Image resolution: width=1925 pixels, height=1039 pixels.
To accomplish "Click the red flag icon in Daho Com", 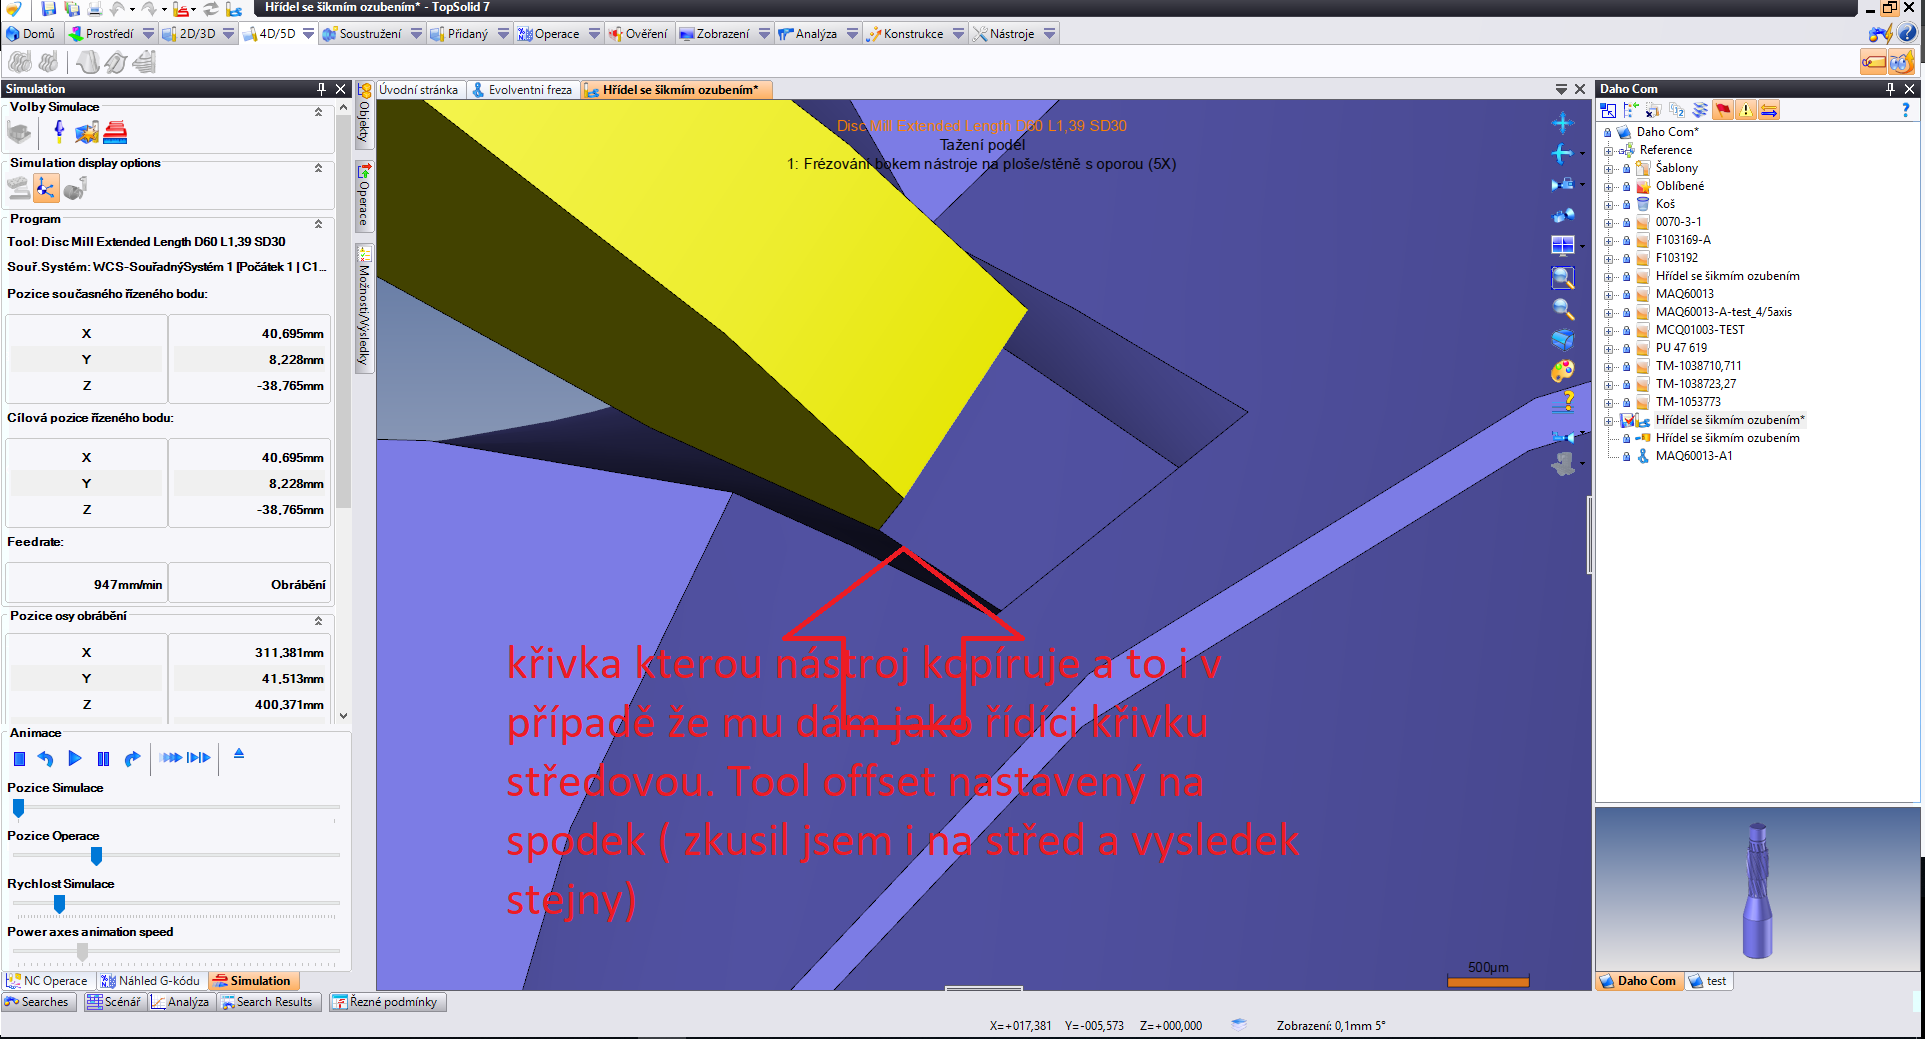I will click(1722, 110).
